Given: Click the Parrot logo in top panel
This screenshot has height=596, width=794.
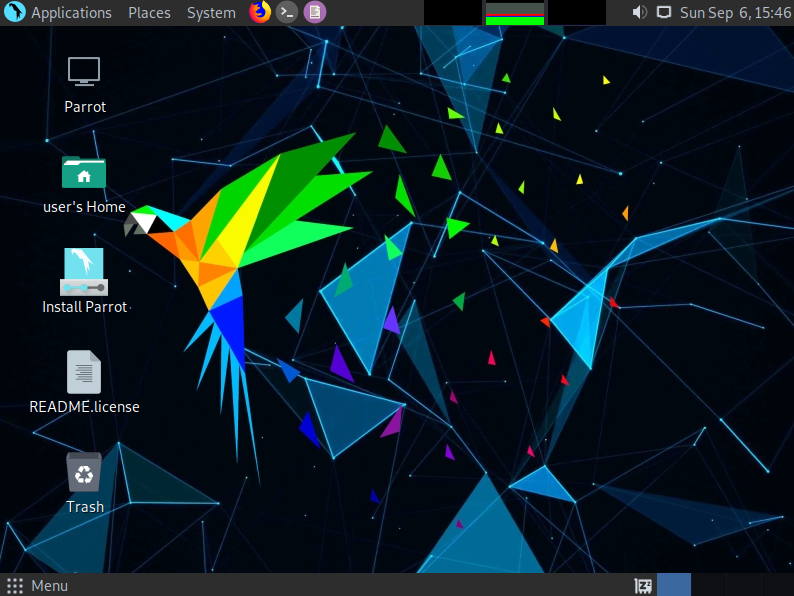Looking at the screenshot, I should [15, 12].
